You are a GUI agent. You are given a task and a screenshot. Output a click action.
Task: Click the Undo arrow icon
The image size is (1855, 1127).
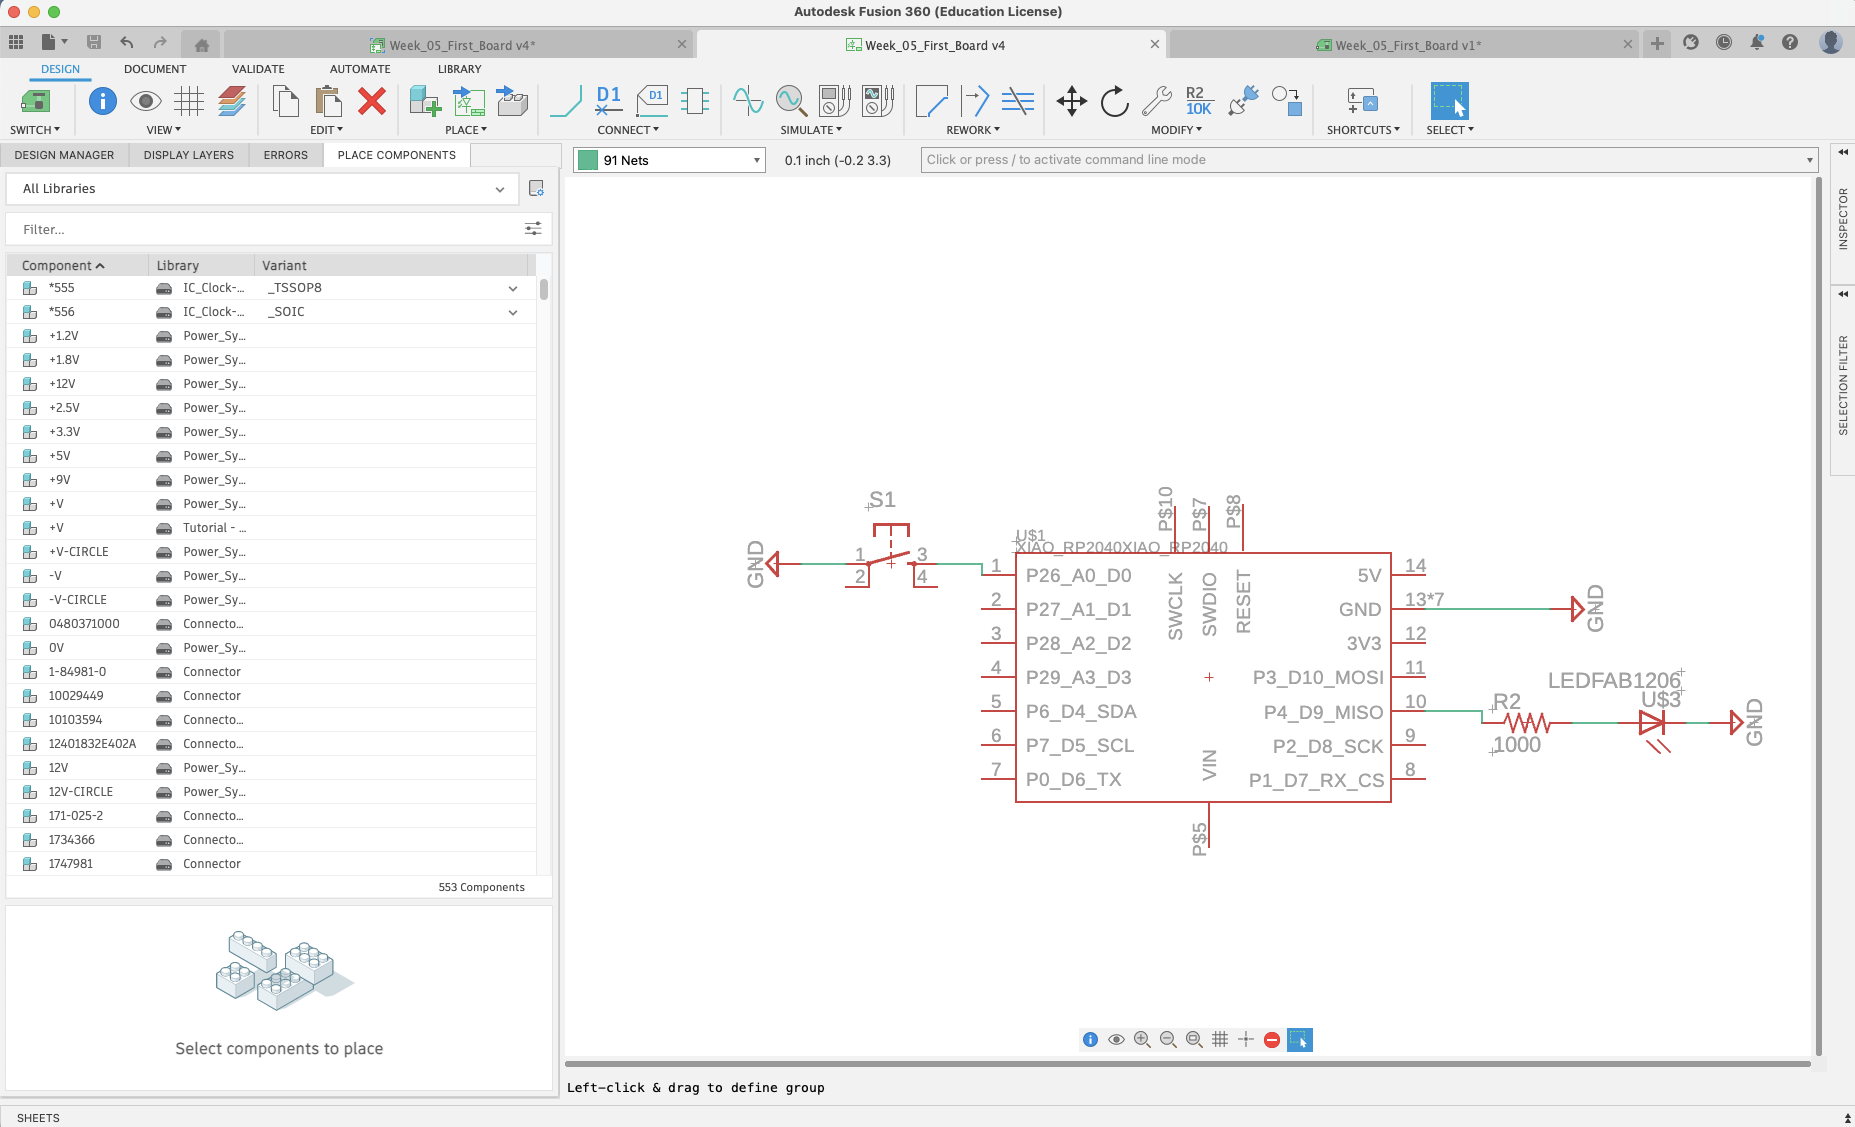click(x=127, y=43)
